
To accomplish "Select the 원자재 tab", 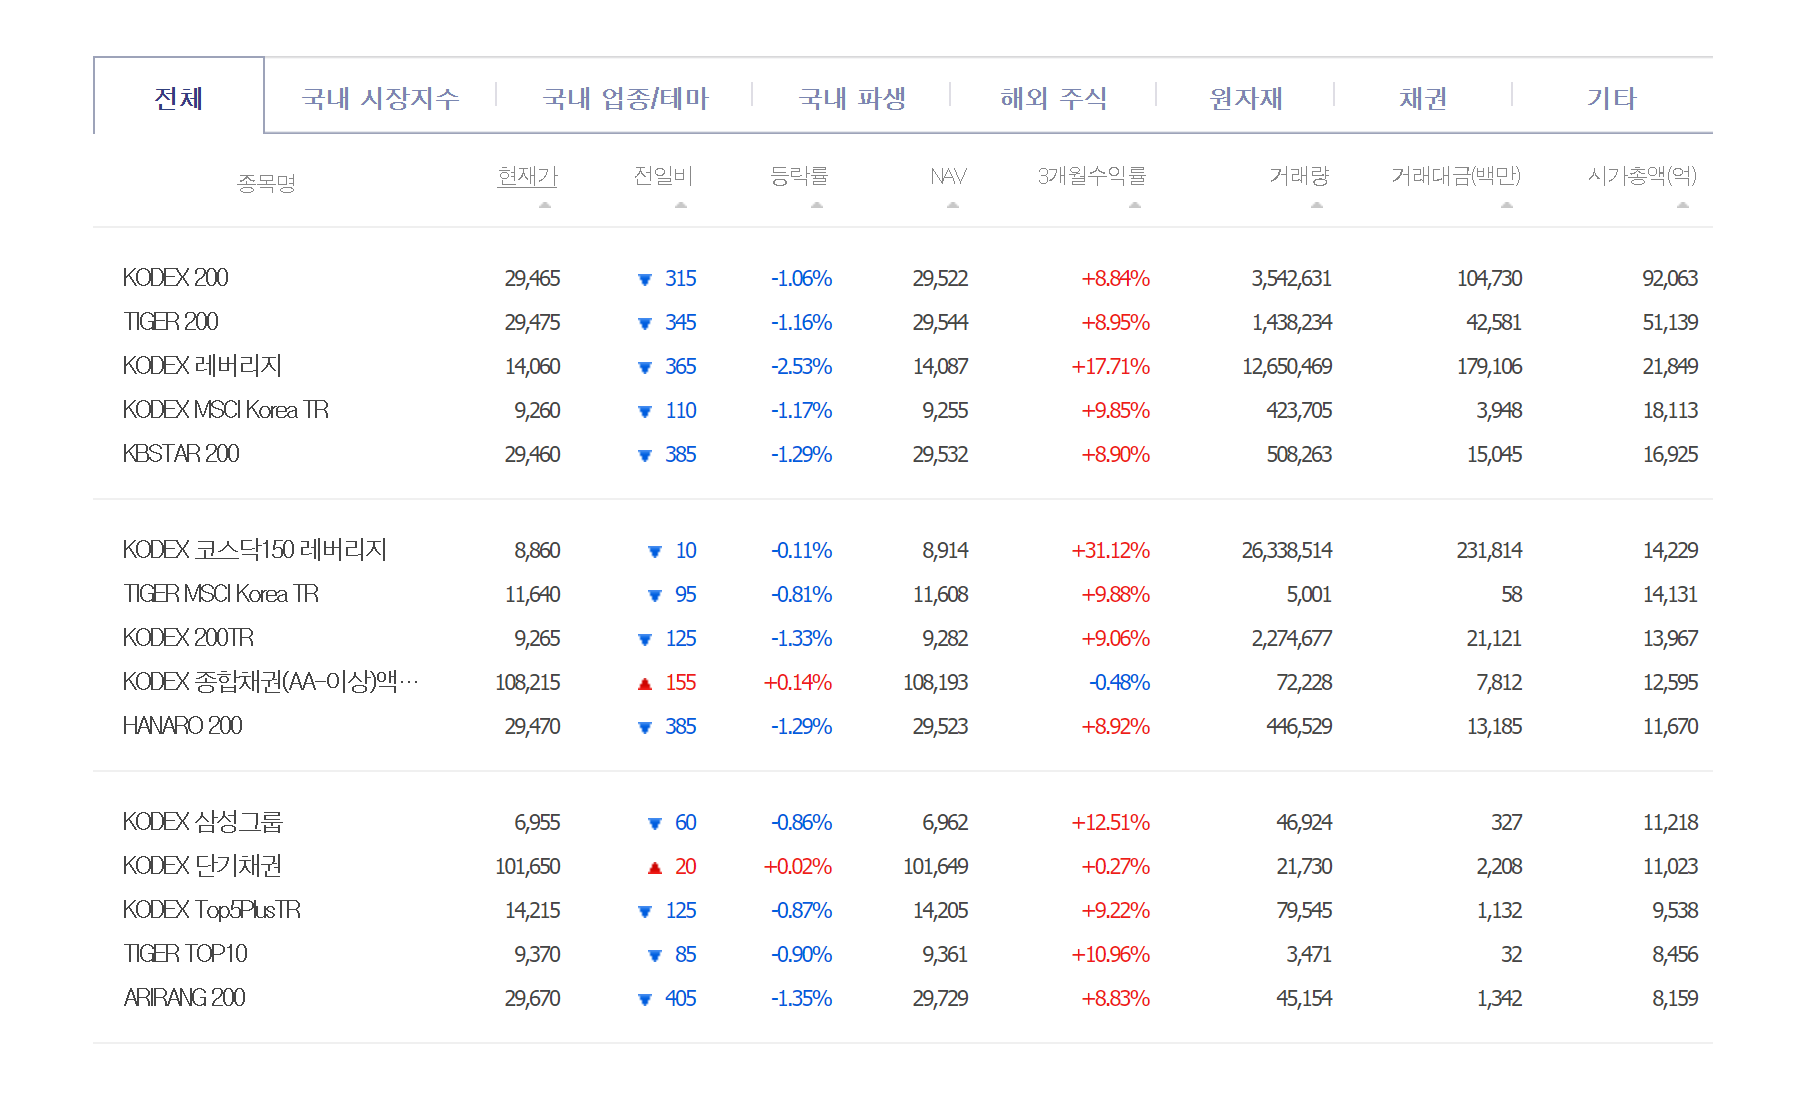I will pos(1246,98).
